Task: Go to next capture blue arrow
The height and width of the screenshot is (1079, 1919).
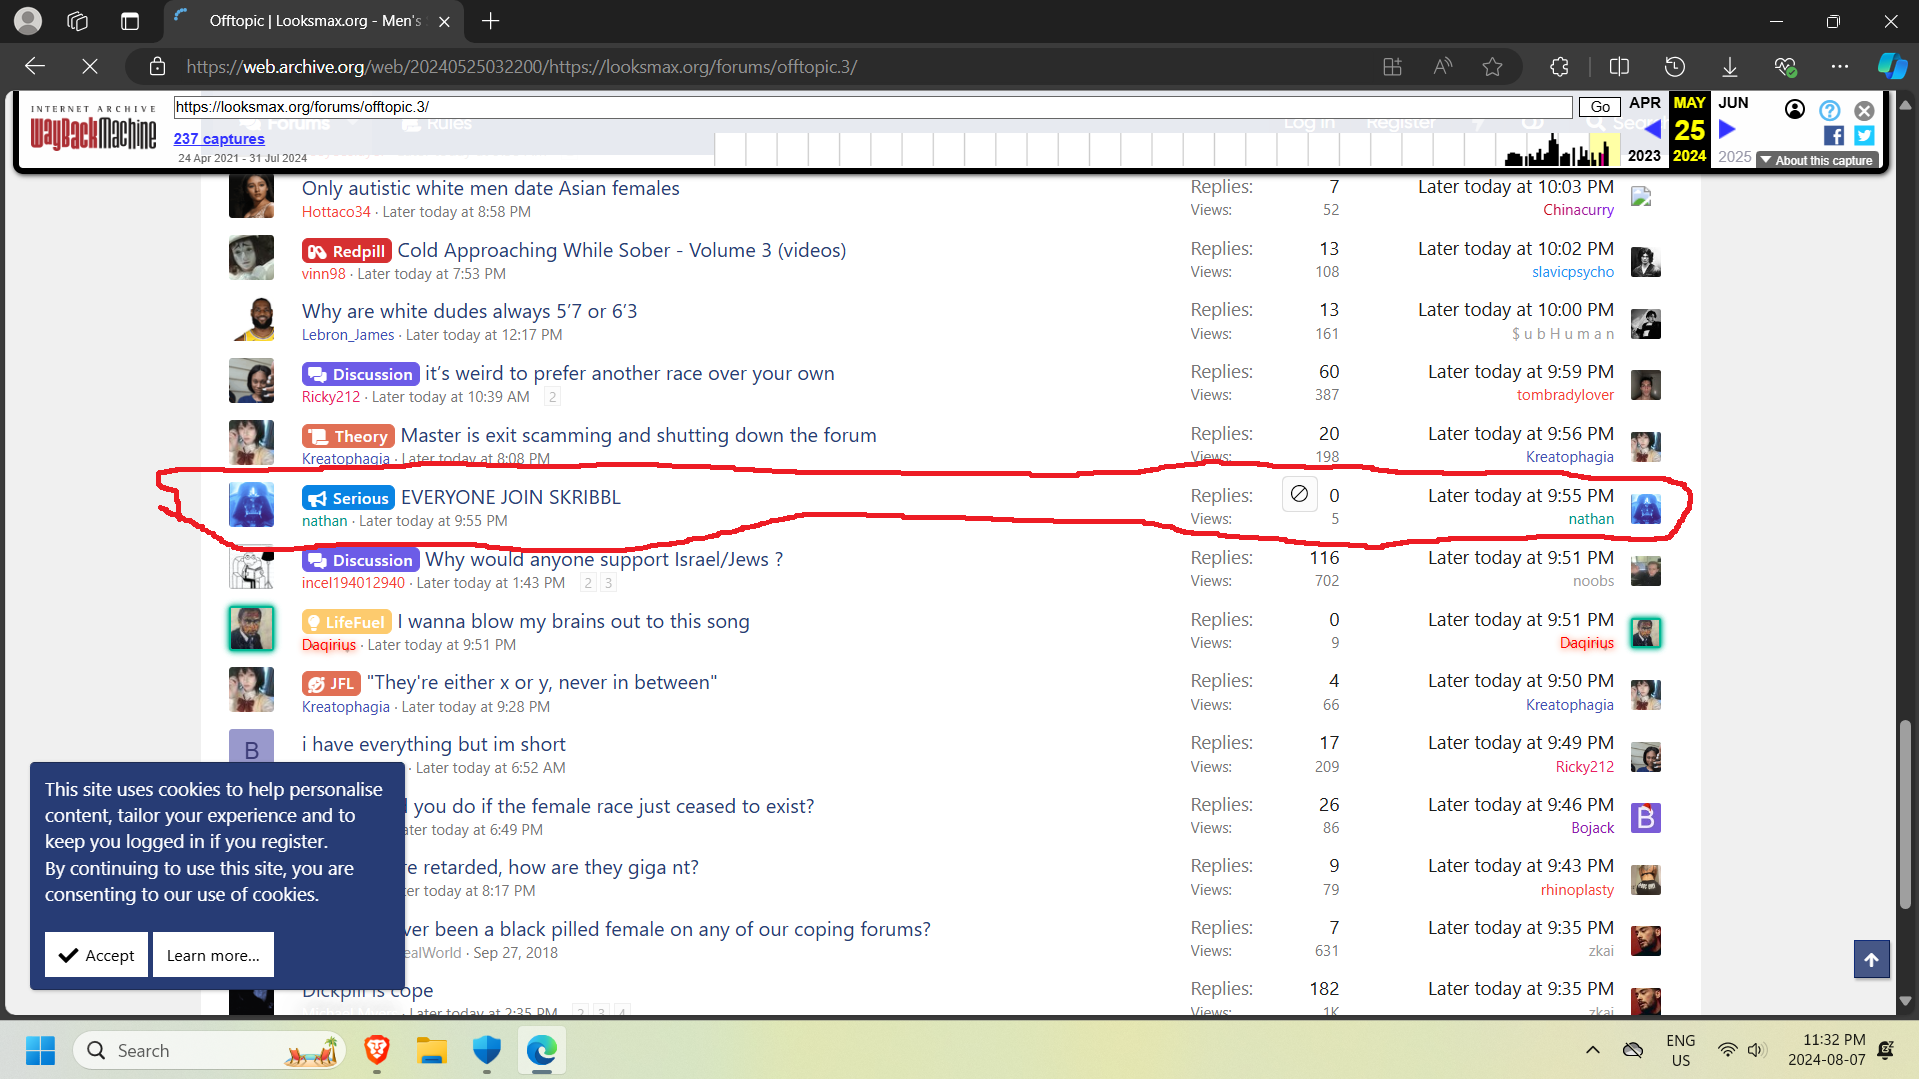Action: pyautogui.click(x=1727, y=130)
